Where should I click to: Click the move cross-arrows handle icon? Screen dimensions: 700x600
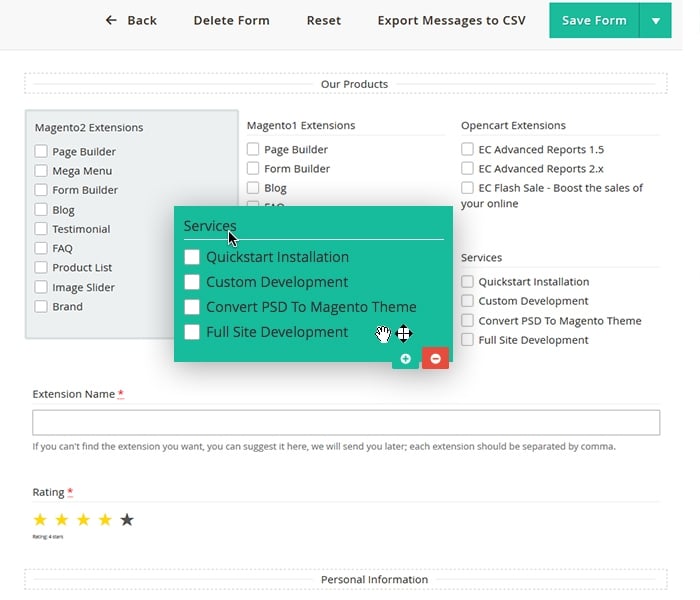point(404,333)
